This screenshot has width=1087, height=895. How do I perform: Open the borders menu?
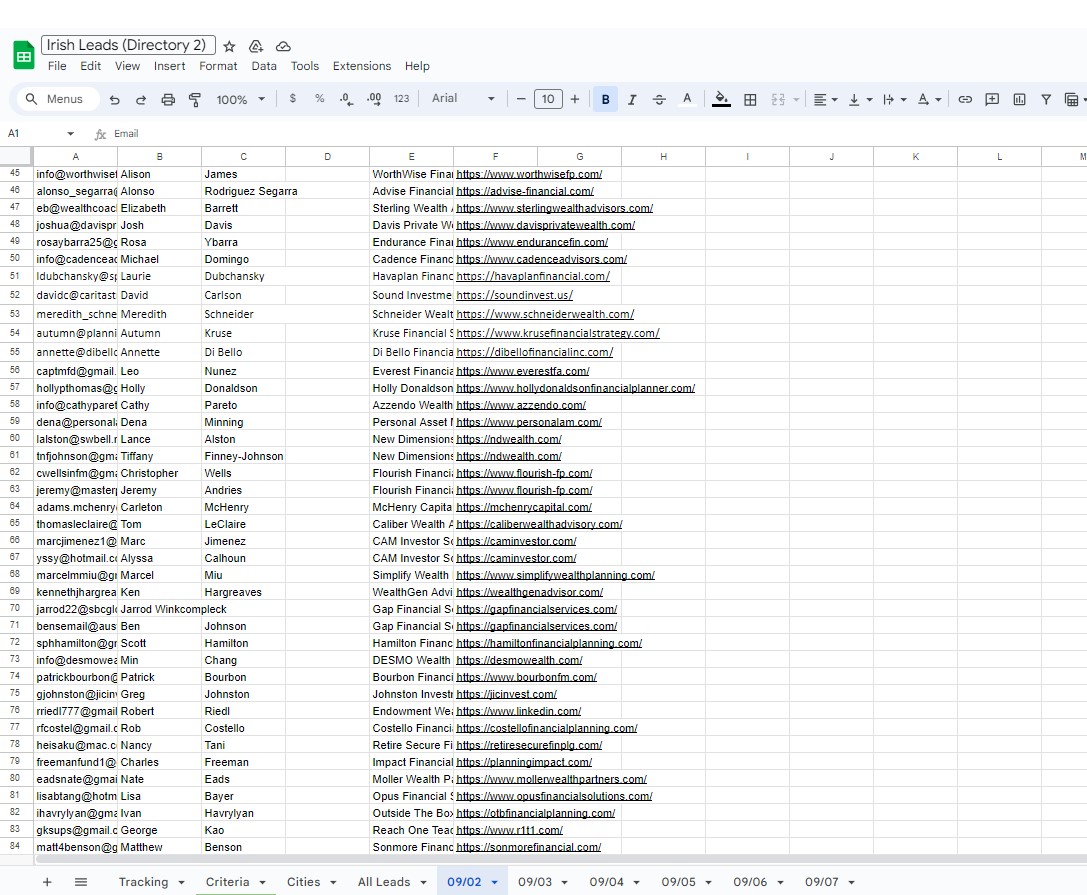point(750,99)
